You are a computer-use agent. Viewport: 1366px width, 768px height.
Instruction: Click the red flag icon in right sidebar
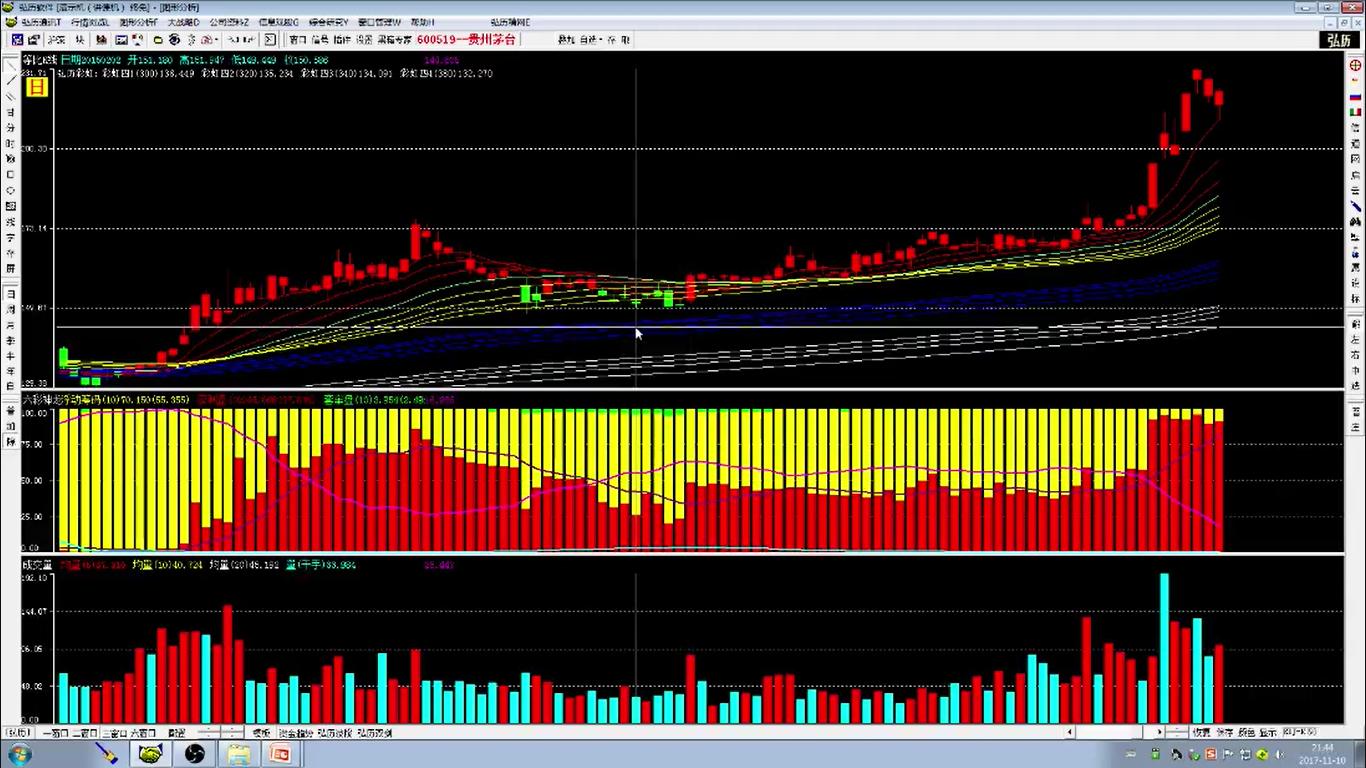[x=1355, y=81]
